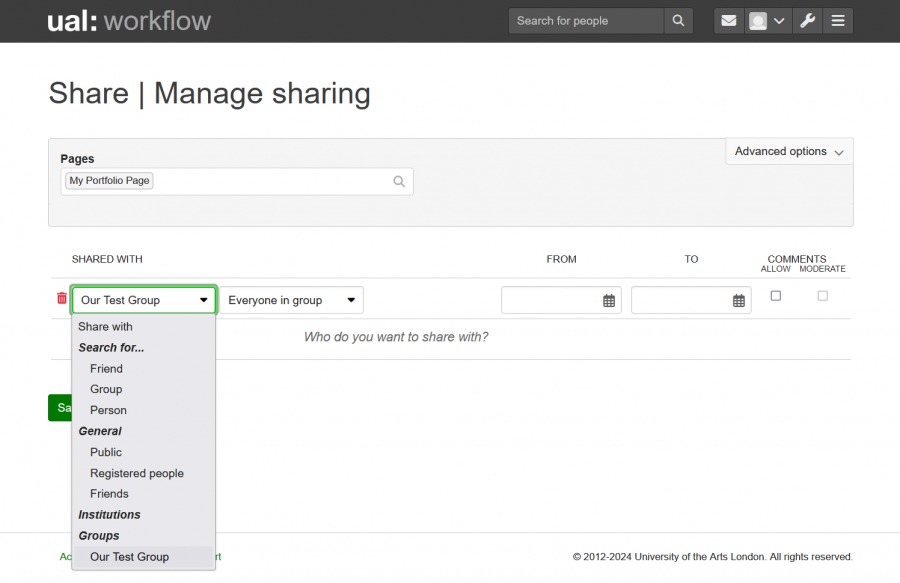Image resolution: width=900 pixels, height=583 pixels.
Task: Open the Everyone in group dropdown
Action: [290, 299]
